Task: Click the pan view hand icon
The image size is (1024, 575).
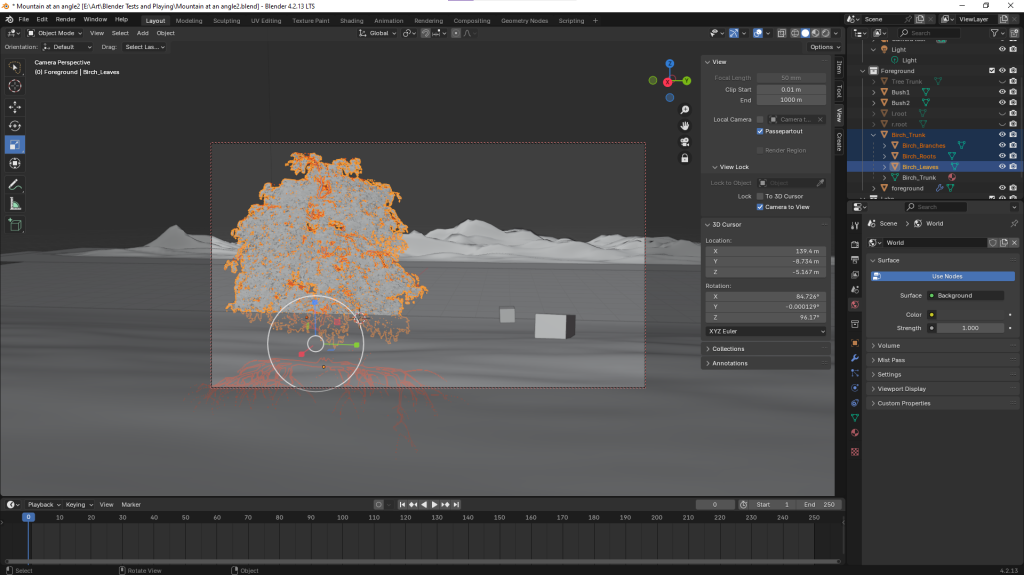Action: point(684,125)
